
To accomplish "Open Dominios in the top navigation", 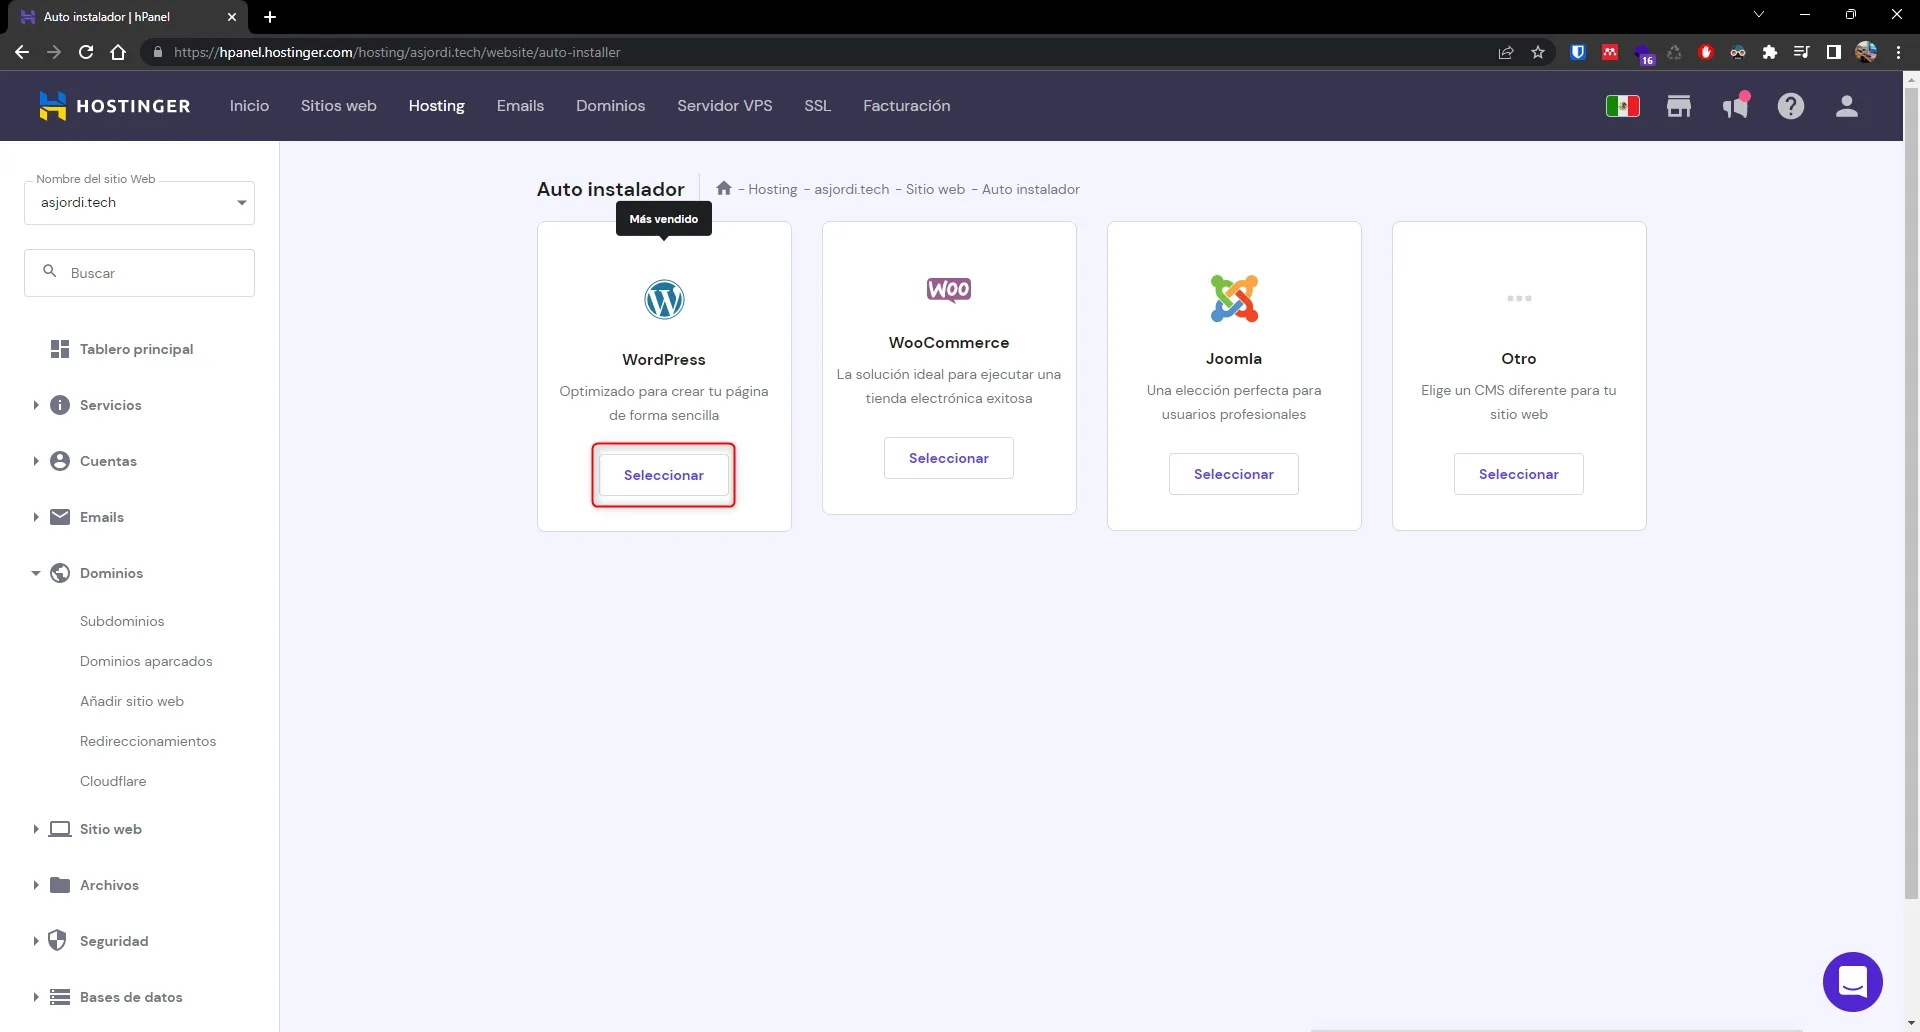I will coord(610,106).
